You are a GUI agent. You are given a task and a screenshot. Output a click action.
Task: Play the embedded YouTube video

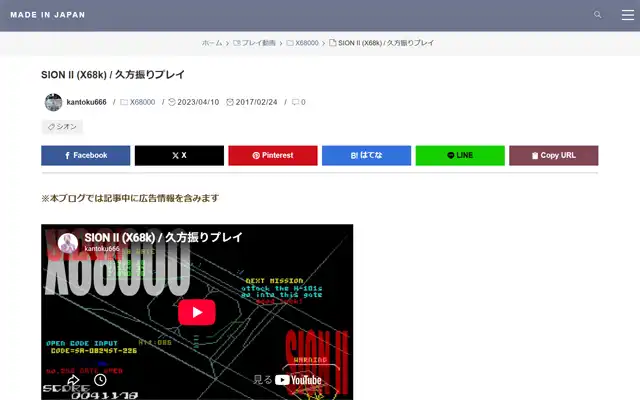(x=197, y=312)
